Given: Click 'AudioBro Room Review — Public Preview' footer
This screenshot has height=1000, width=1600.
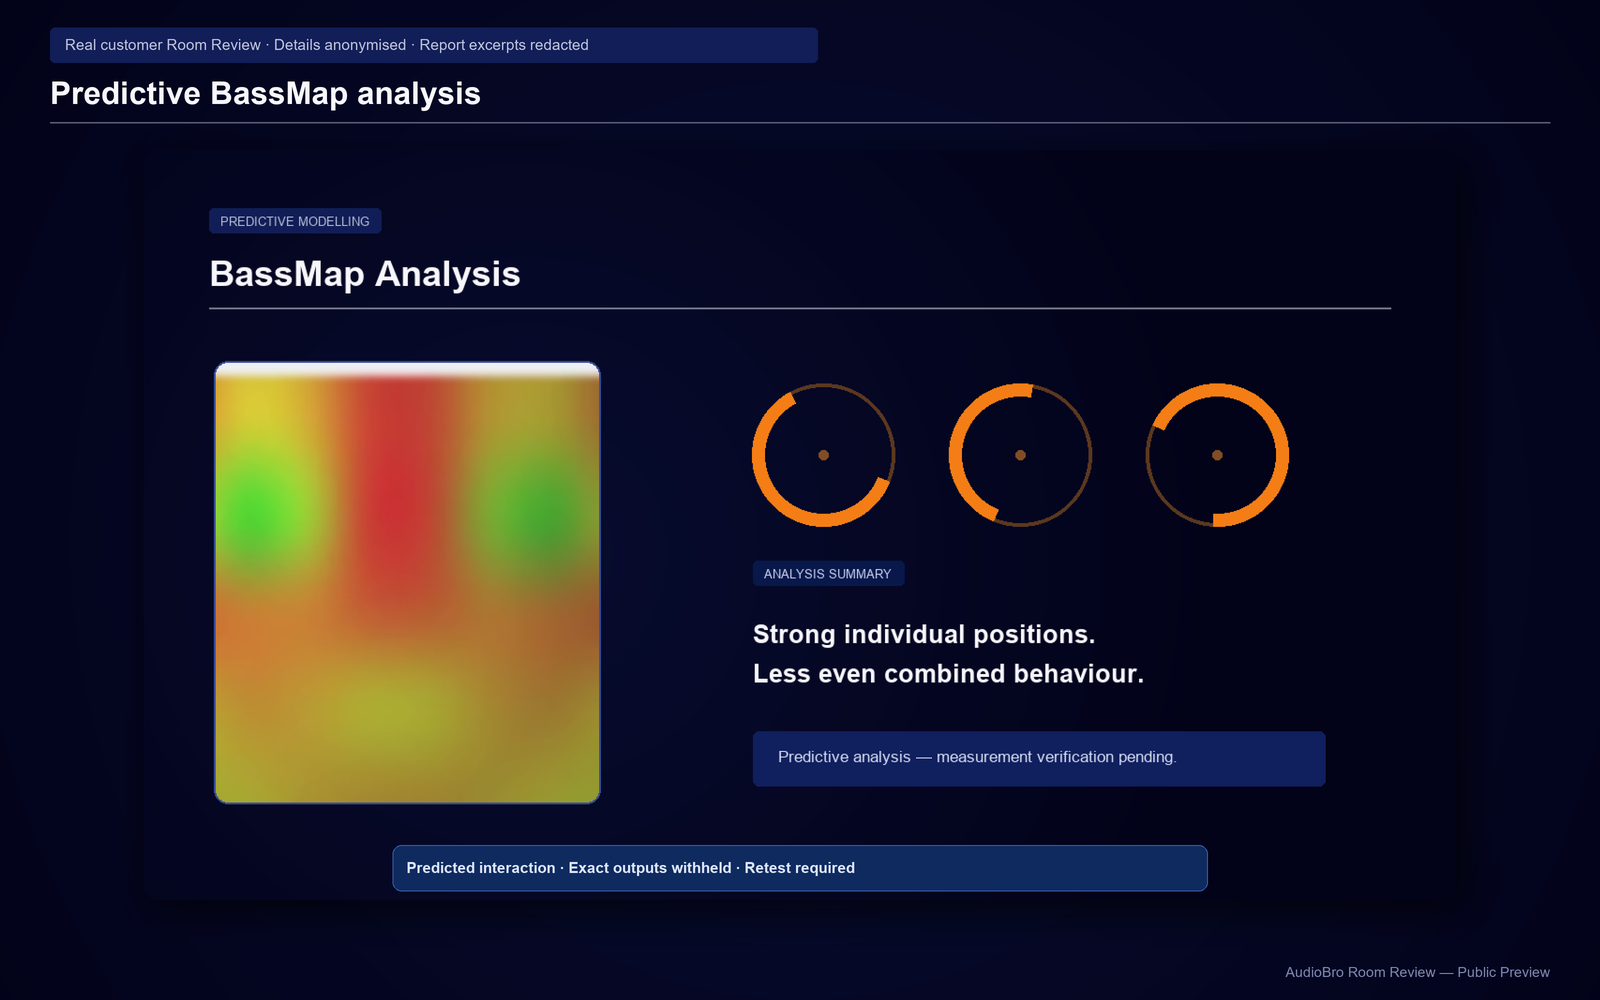Looking at the screenshot, I should pyautogui.click(x=1417, y=972).
